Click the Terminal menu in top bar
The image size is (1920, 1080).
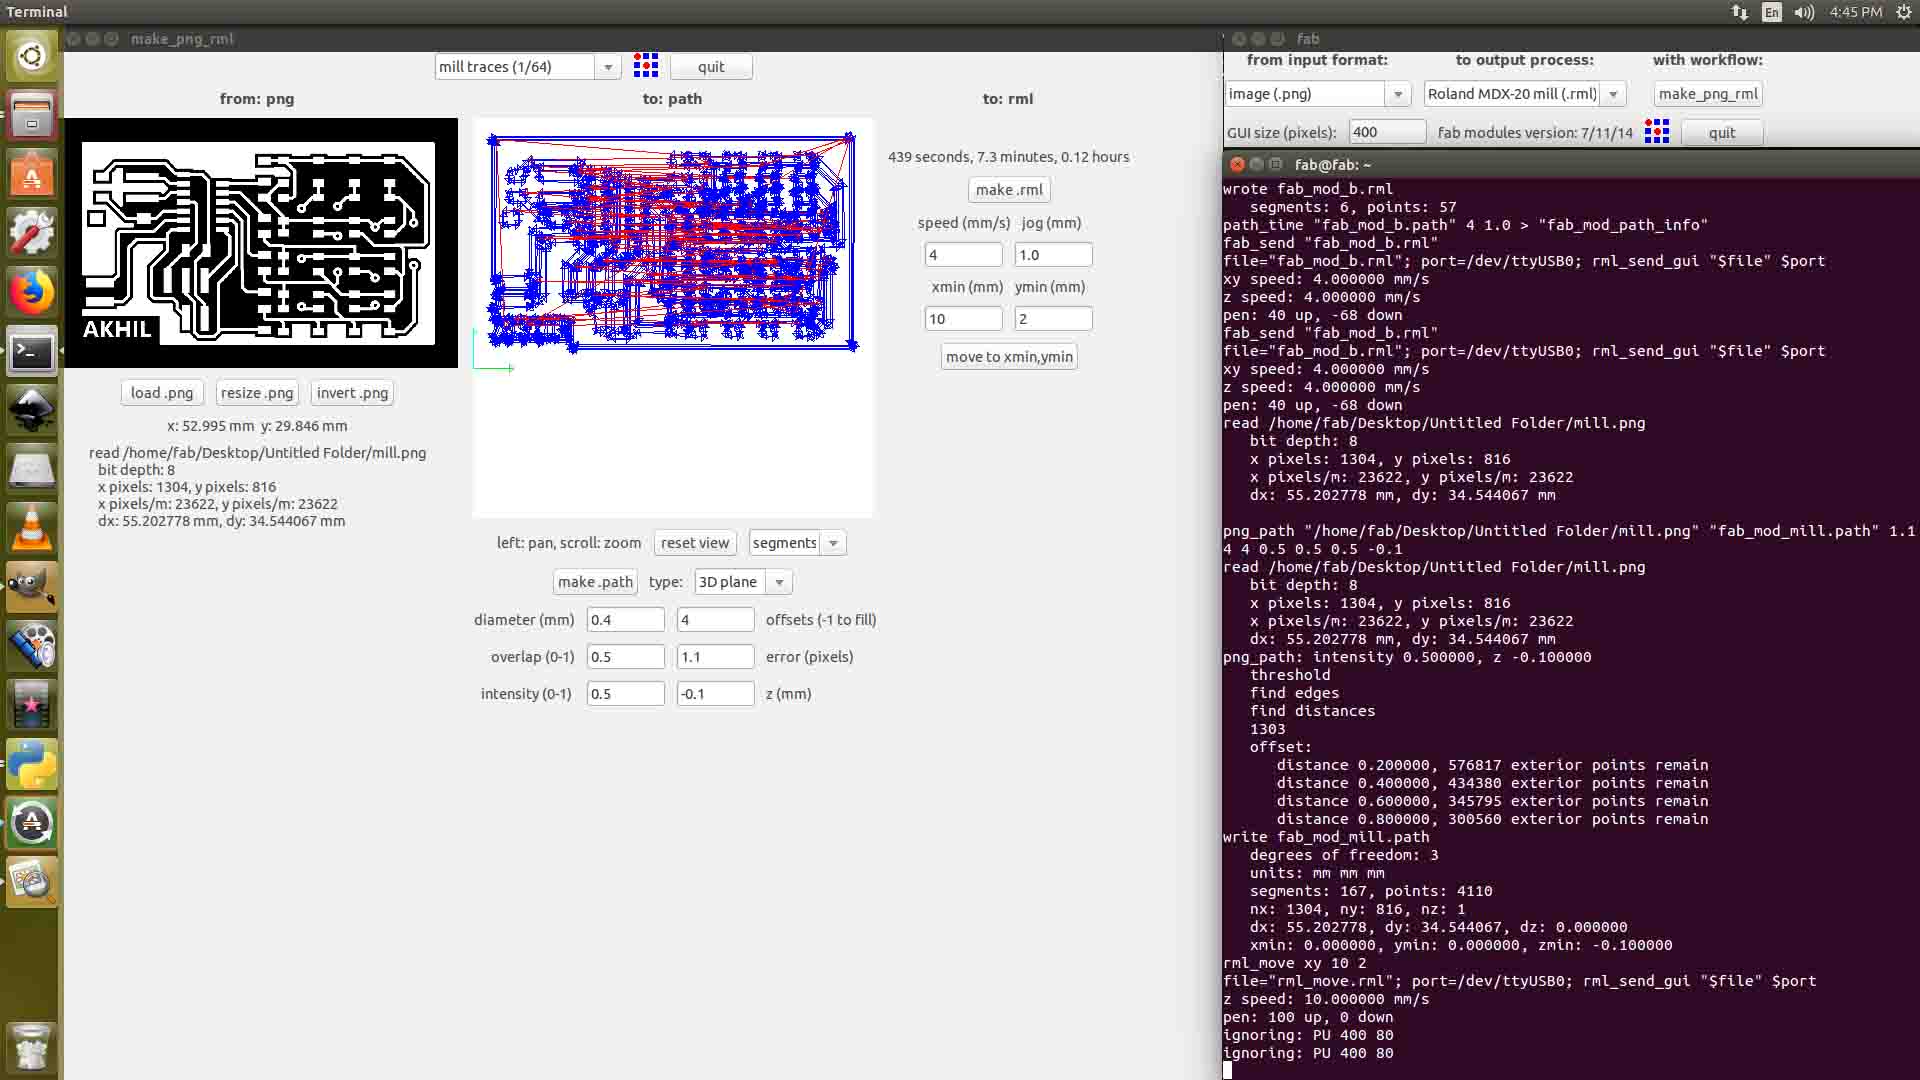coord(37,12)
